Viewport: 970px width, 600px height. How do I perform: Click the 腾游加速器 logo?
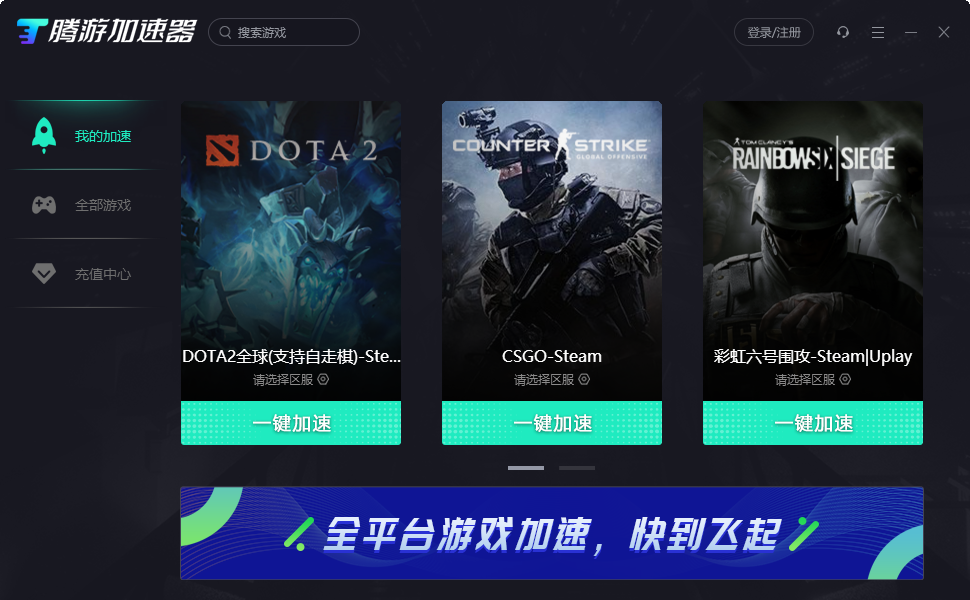106,31
